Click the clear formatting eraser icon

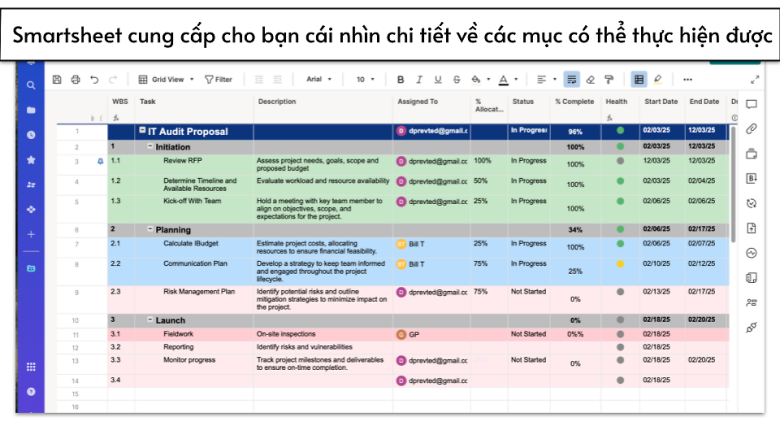tap(590, 80)
